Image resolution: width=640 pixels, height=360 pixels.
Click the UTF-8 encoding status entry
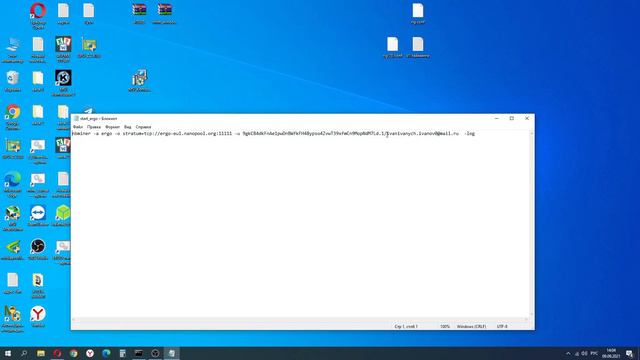click(502, 327)
